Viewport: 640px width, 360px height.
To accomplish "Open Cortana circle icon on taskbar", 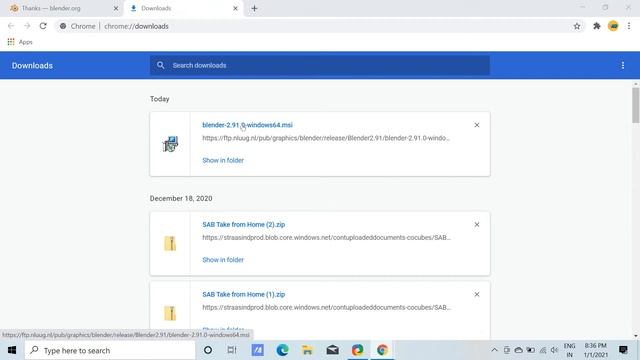I will [x=208, y=350].
